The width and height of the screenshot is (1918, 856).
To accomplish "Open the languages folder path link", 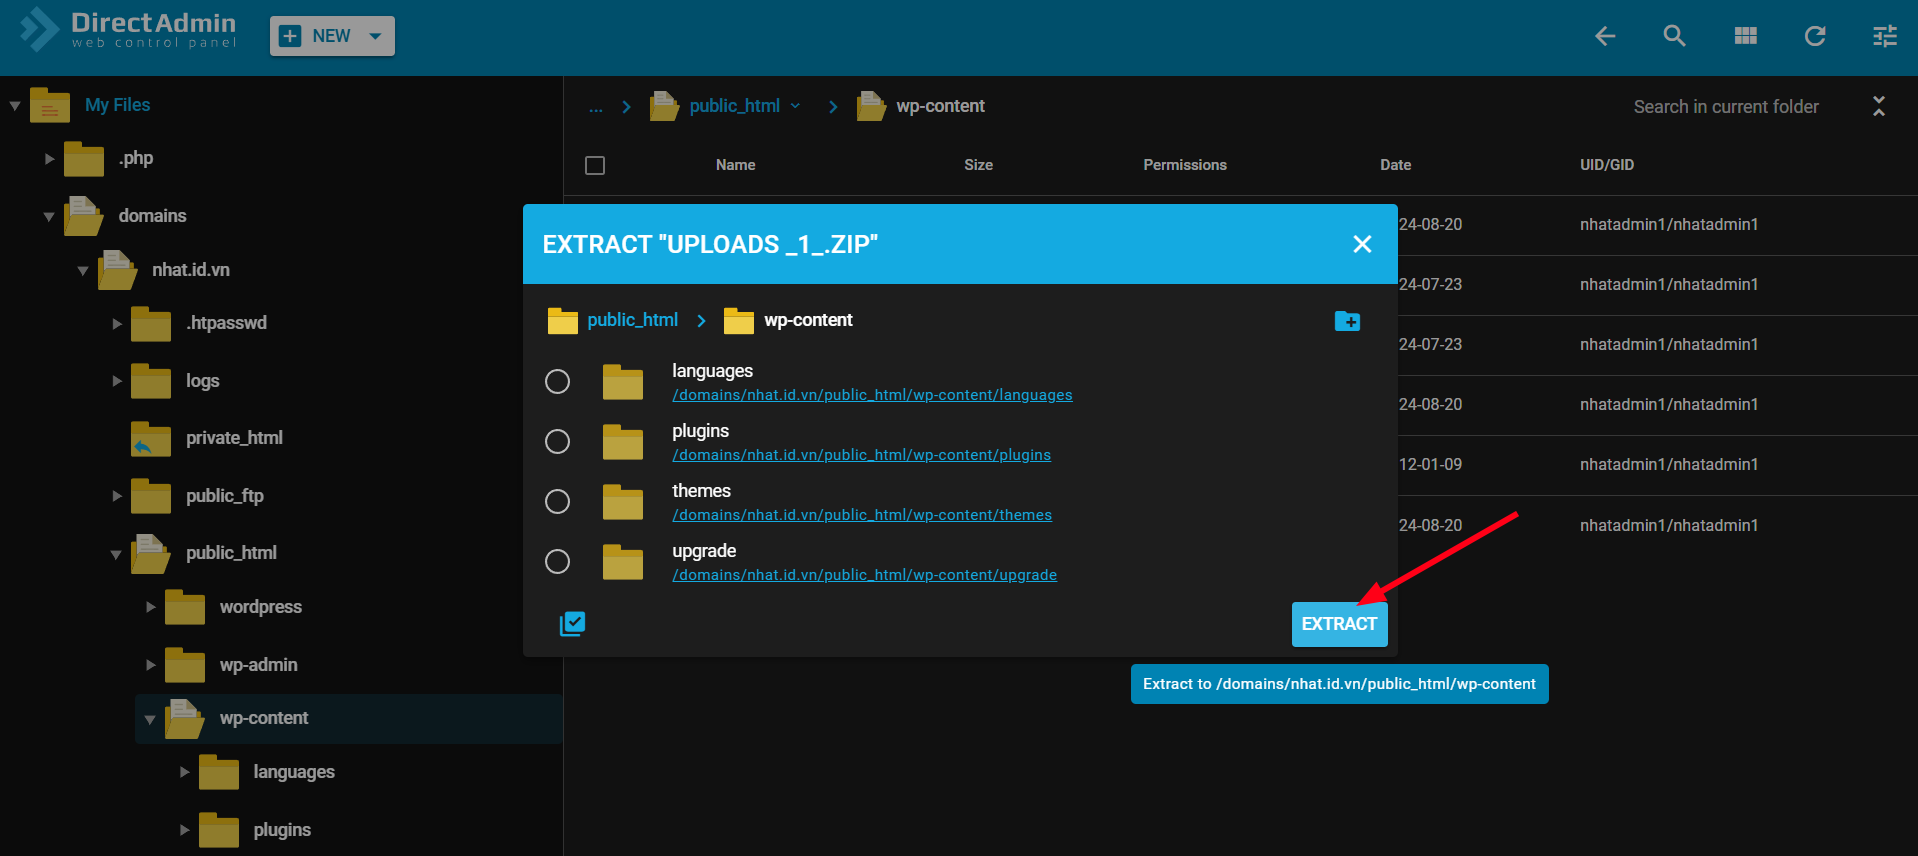I will (x=872, y=395).
